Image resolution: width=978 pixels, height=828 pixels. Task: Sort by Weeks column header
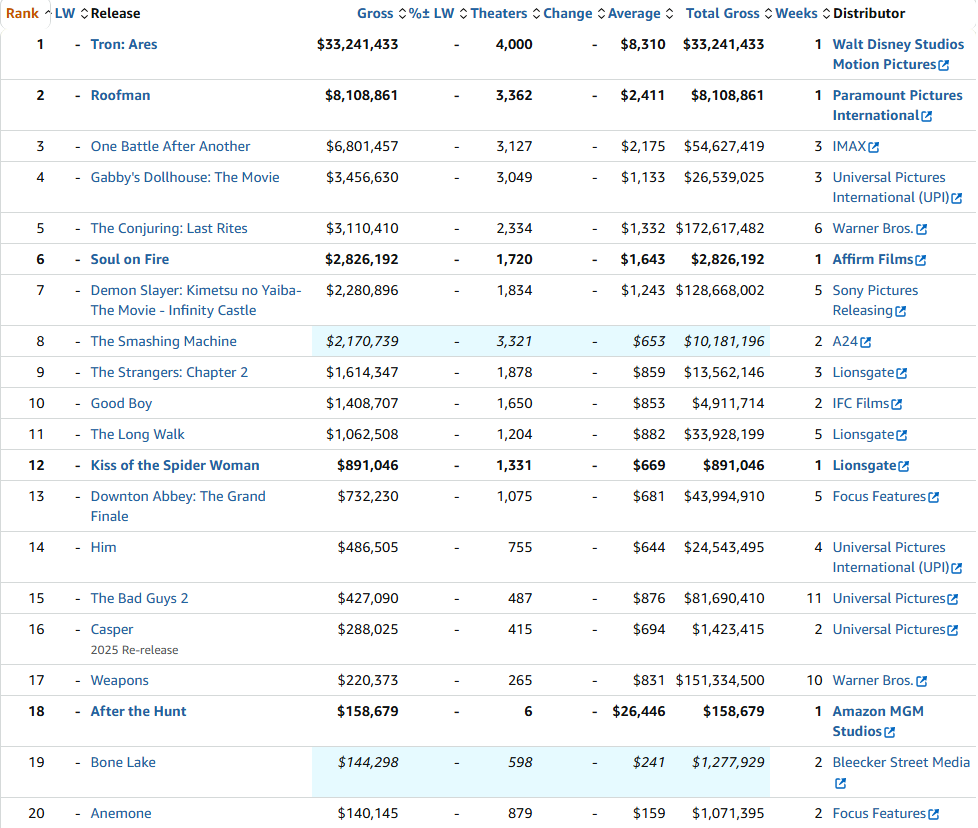796,14
